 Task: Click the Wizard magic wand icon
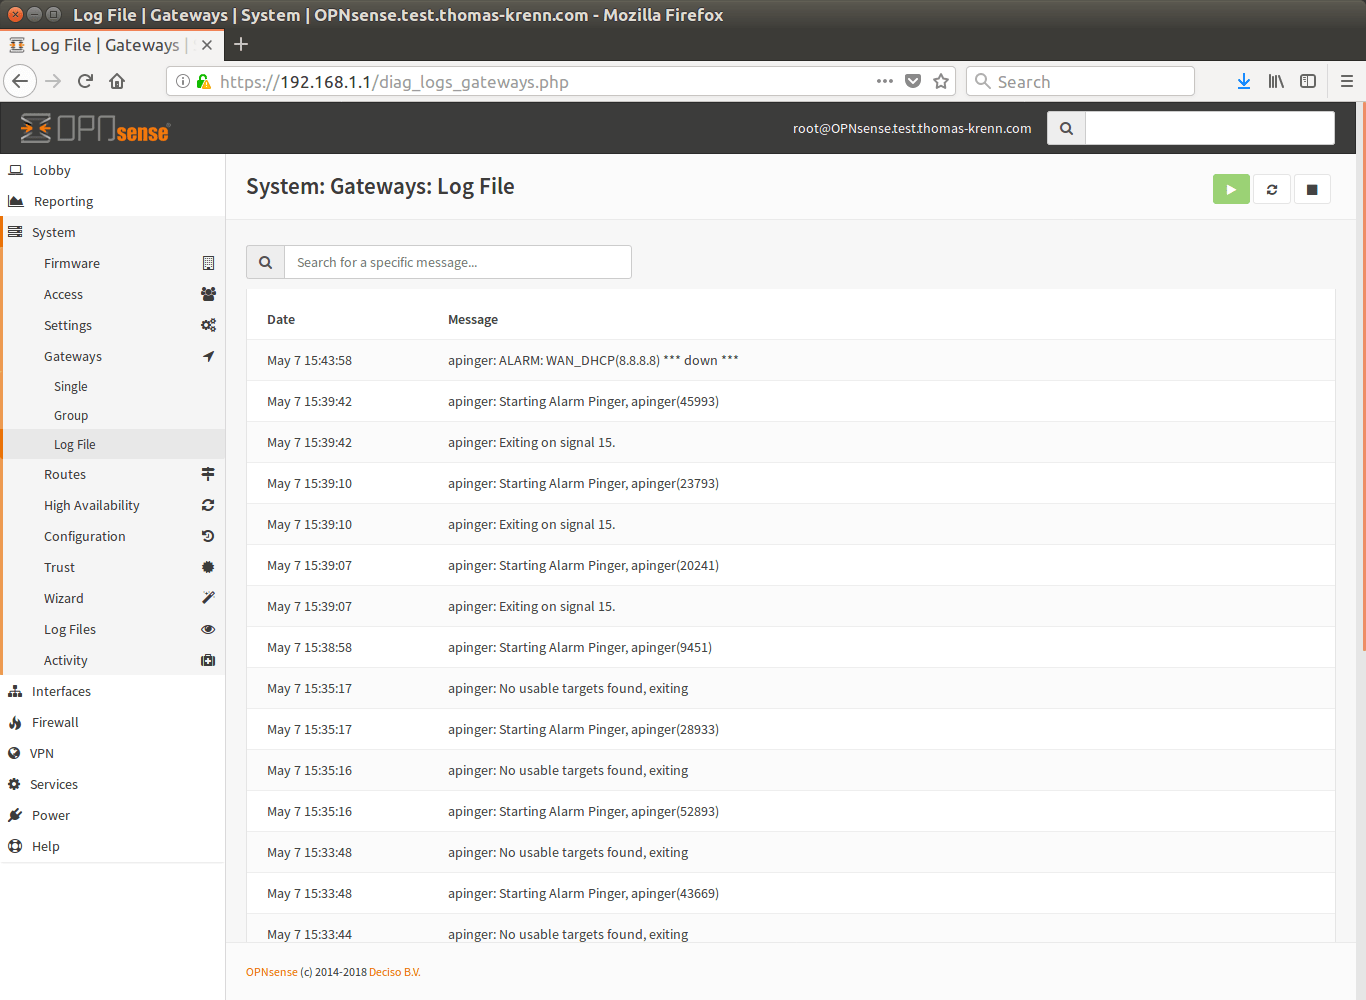coord(208,598)
